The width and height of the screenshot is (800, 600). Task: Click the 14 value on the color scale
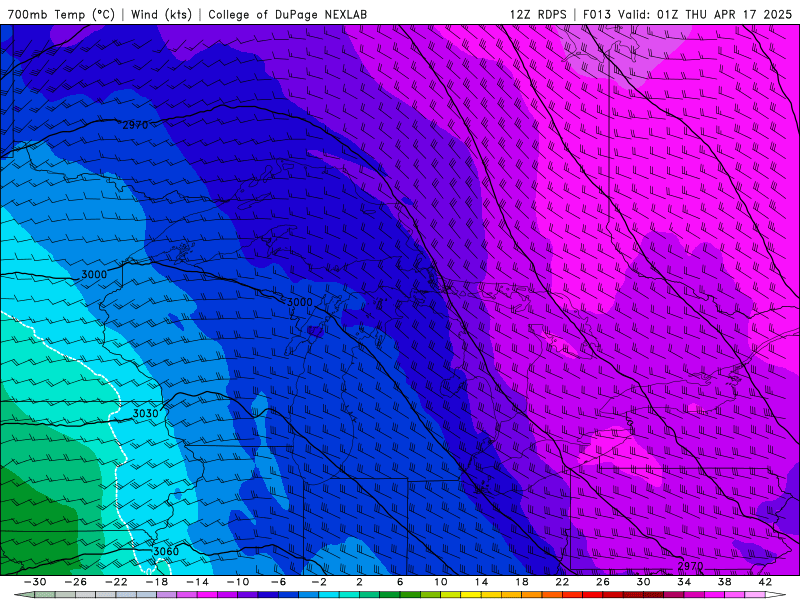pyautogui.click(x=481, y=582)
